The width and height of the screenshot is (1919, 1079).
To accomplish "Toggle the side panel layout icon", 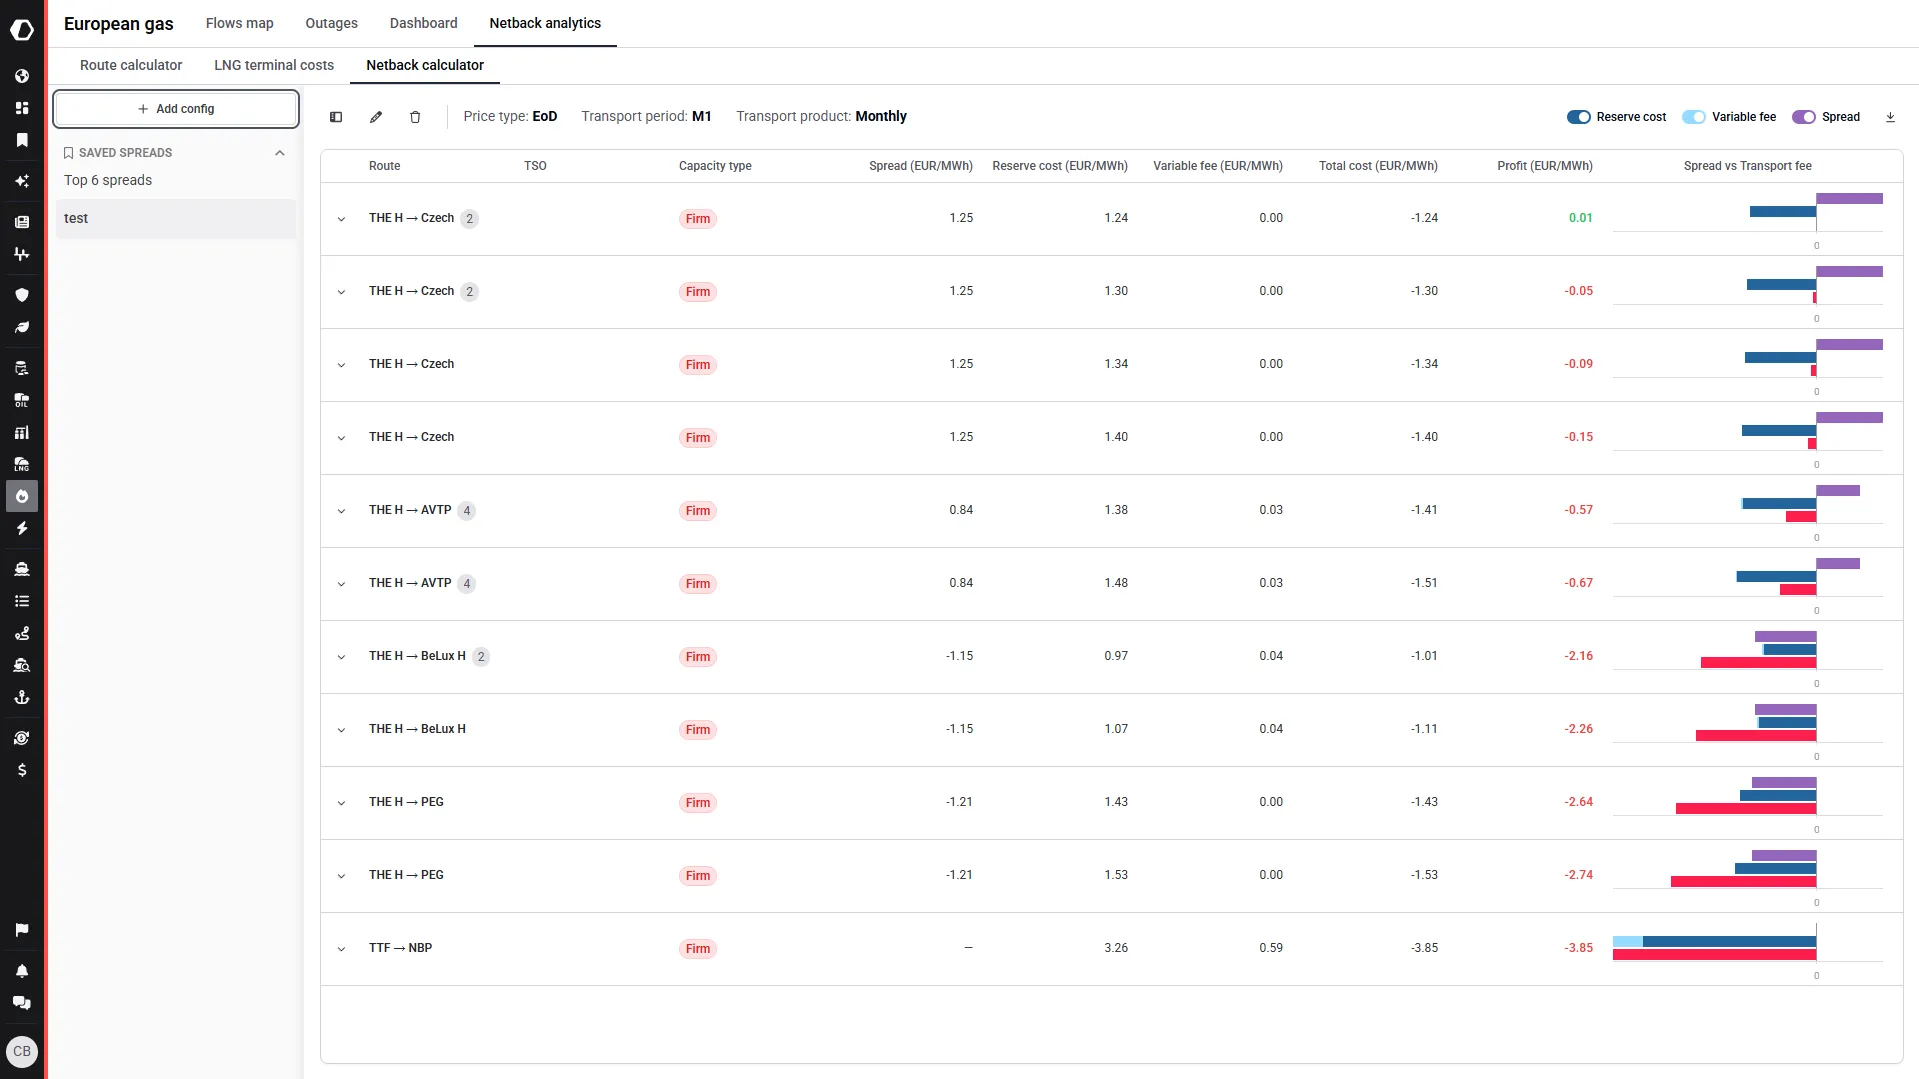I will [x=336, y=117].
